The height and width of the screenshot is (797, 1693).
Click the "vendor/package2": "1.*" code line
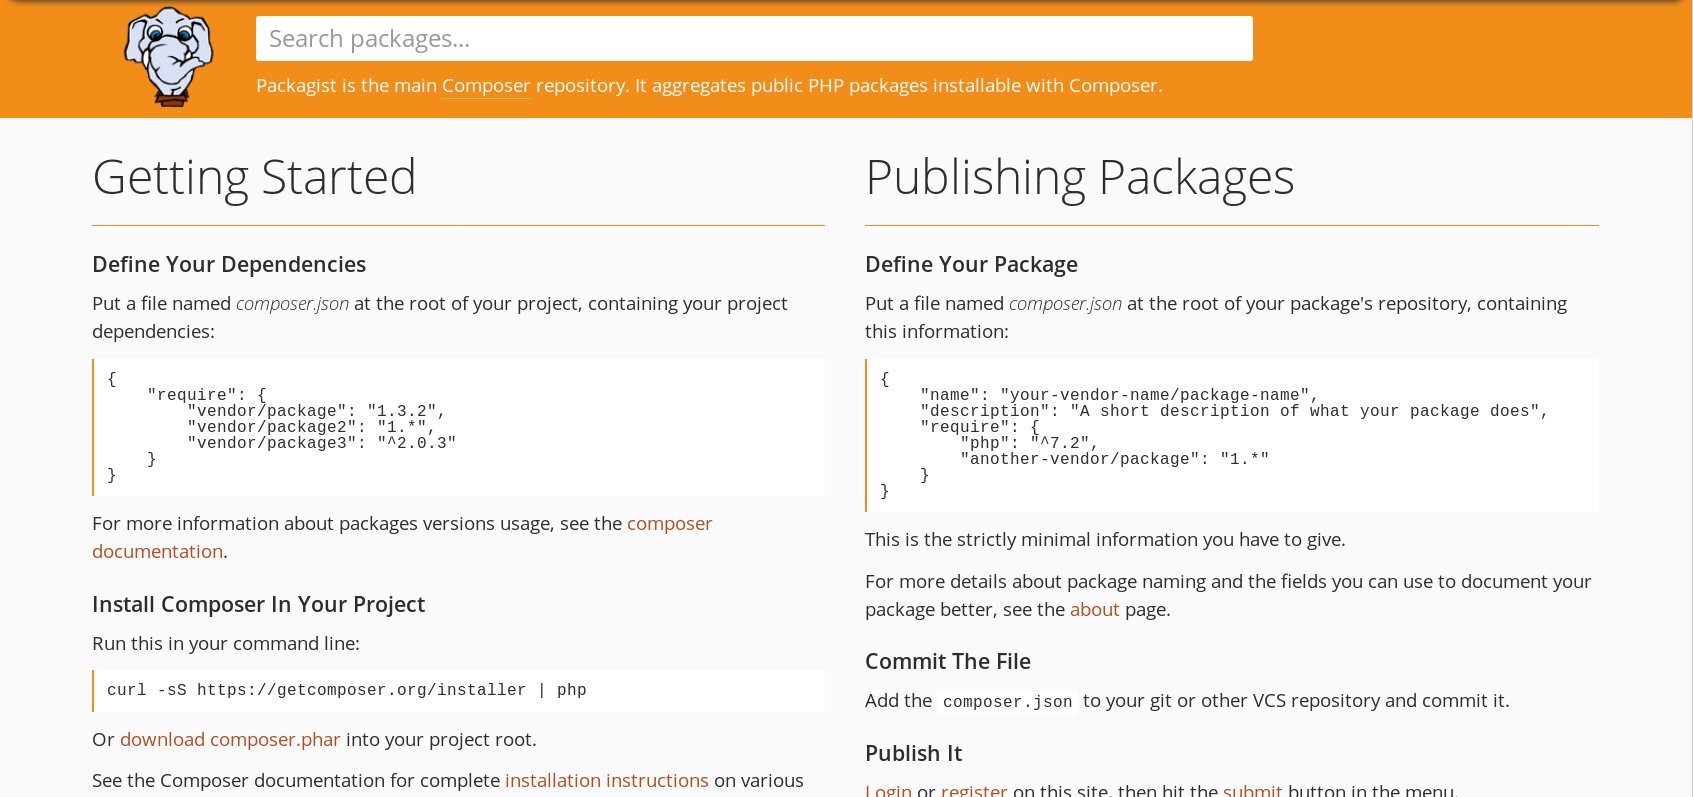tap(311, 427)
